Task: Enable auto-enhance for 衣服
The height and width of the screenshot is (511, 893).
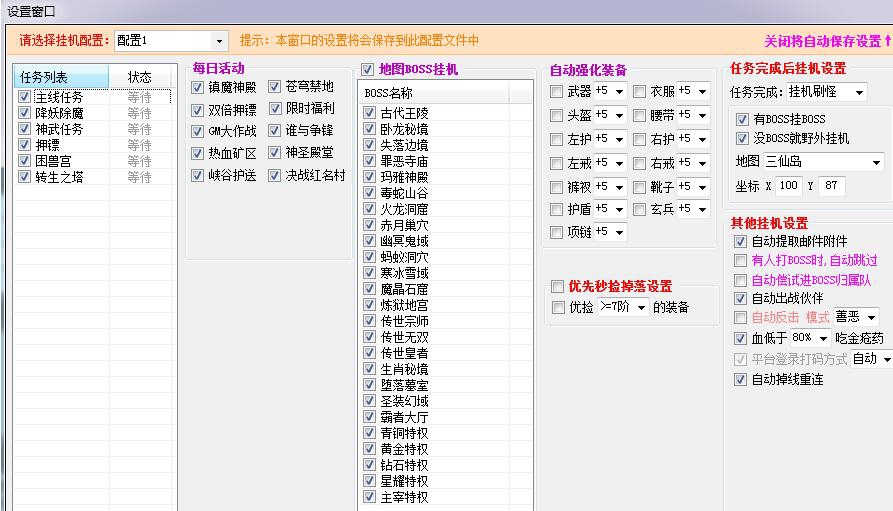Action: 640,91
